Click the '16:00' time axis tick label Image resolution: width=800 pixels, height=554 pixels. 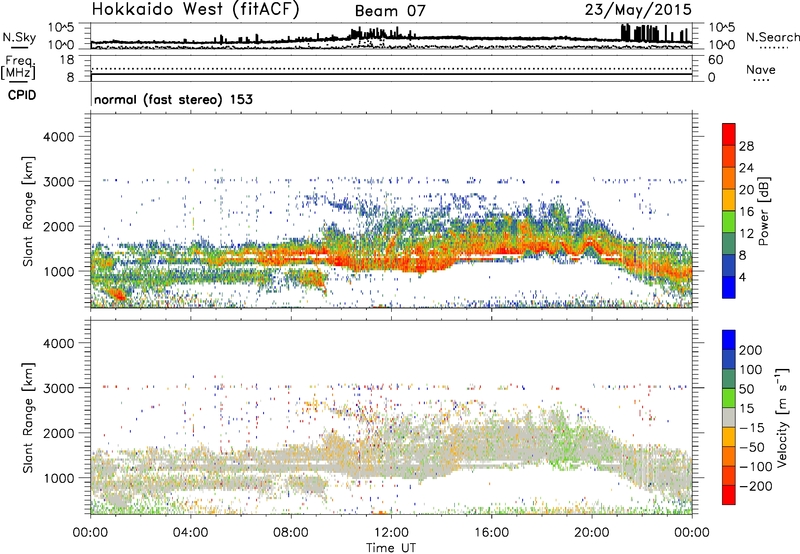coord(491,533)
